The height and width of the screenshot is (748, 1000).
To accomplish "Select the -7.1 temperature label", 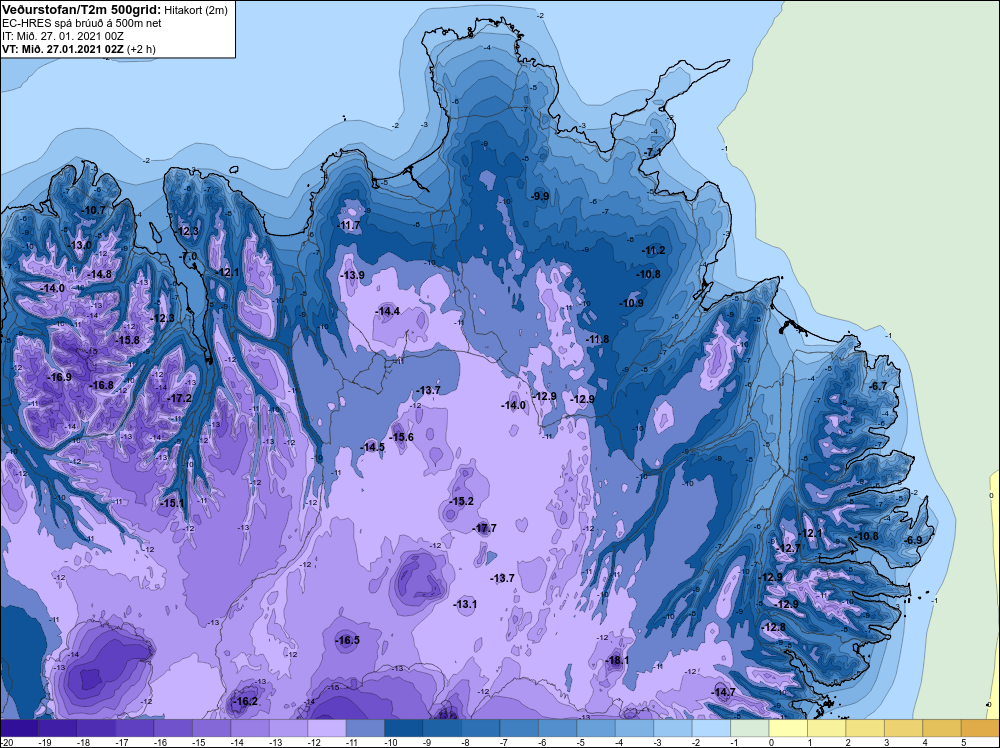I will click(x=652, y=152).
